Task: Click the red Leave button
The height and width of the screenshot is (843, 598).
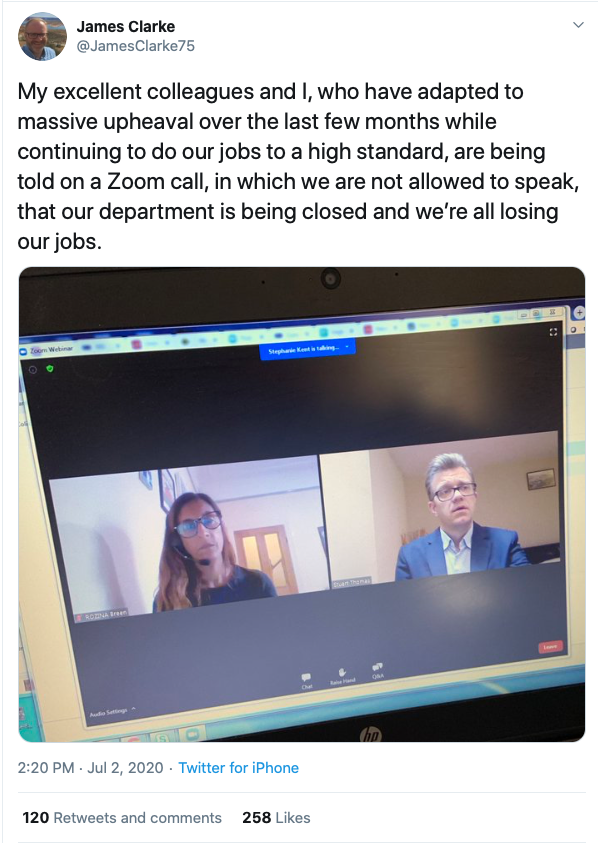Action: pyautogui.click(x=550, y=647)
